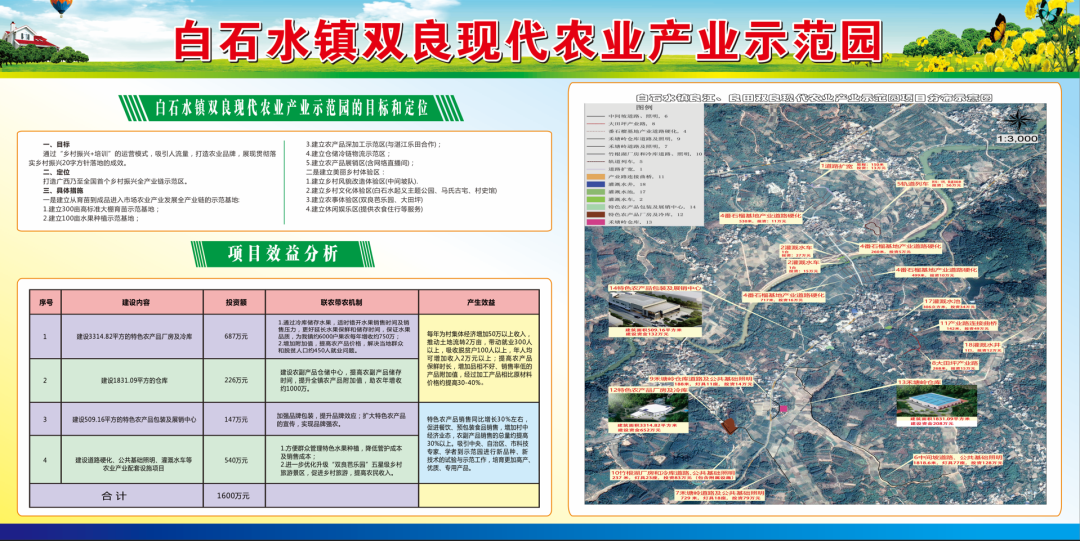Click map label 13禾塘岭仓库
Viewport: 1080px width, 541px height.
coord(919,382)
